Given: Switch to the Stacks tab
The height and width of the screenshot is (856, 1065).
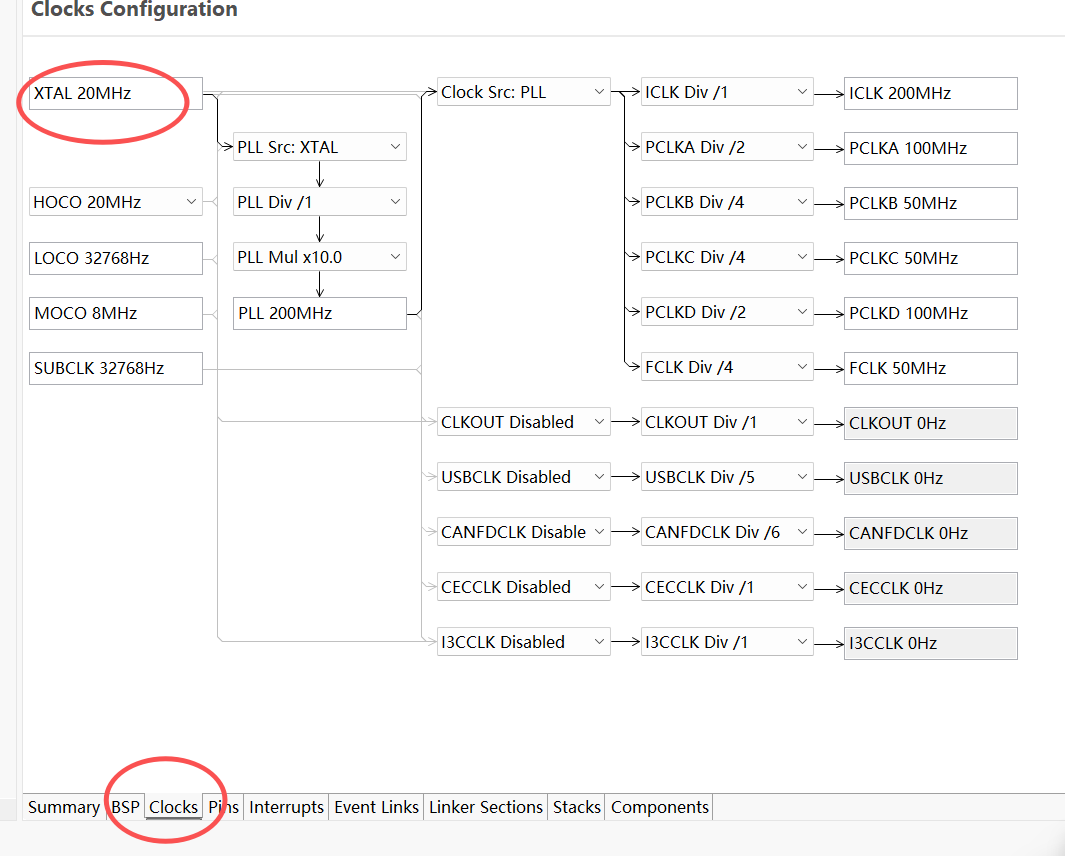Looking at the screenshot, I should point(577,807).
